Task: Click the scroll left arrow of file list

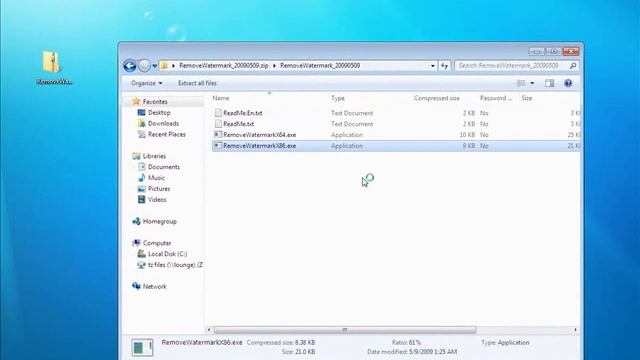Action: pyautogui.click(x=209, y=330)
